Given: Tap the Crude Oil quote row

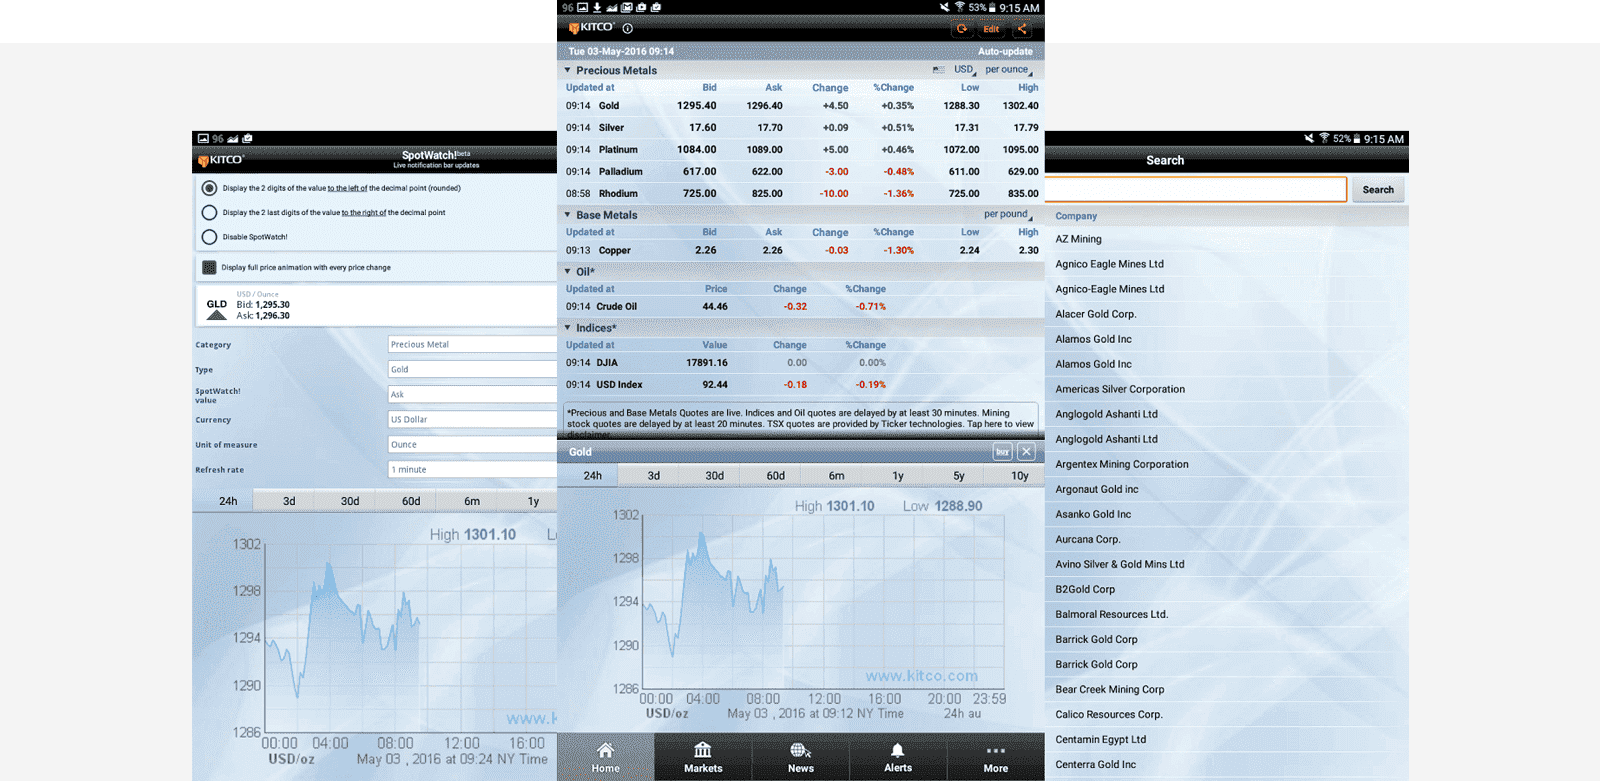Looking at the screenshot, I should (801, 306).
